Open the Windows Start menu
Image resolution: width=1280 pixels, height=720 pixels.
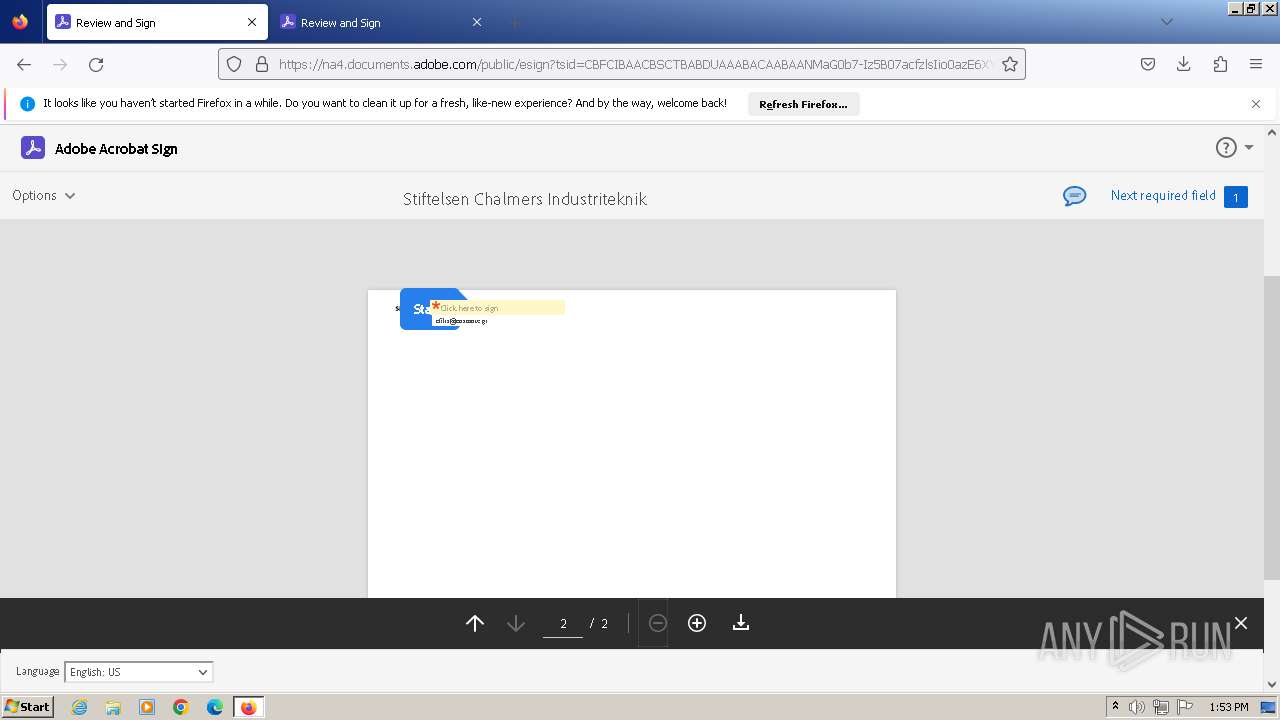click(x=28, y=706)
